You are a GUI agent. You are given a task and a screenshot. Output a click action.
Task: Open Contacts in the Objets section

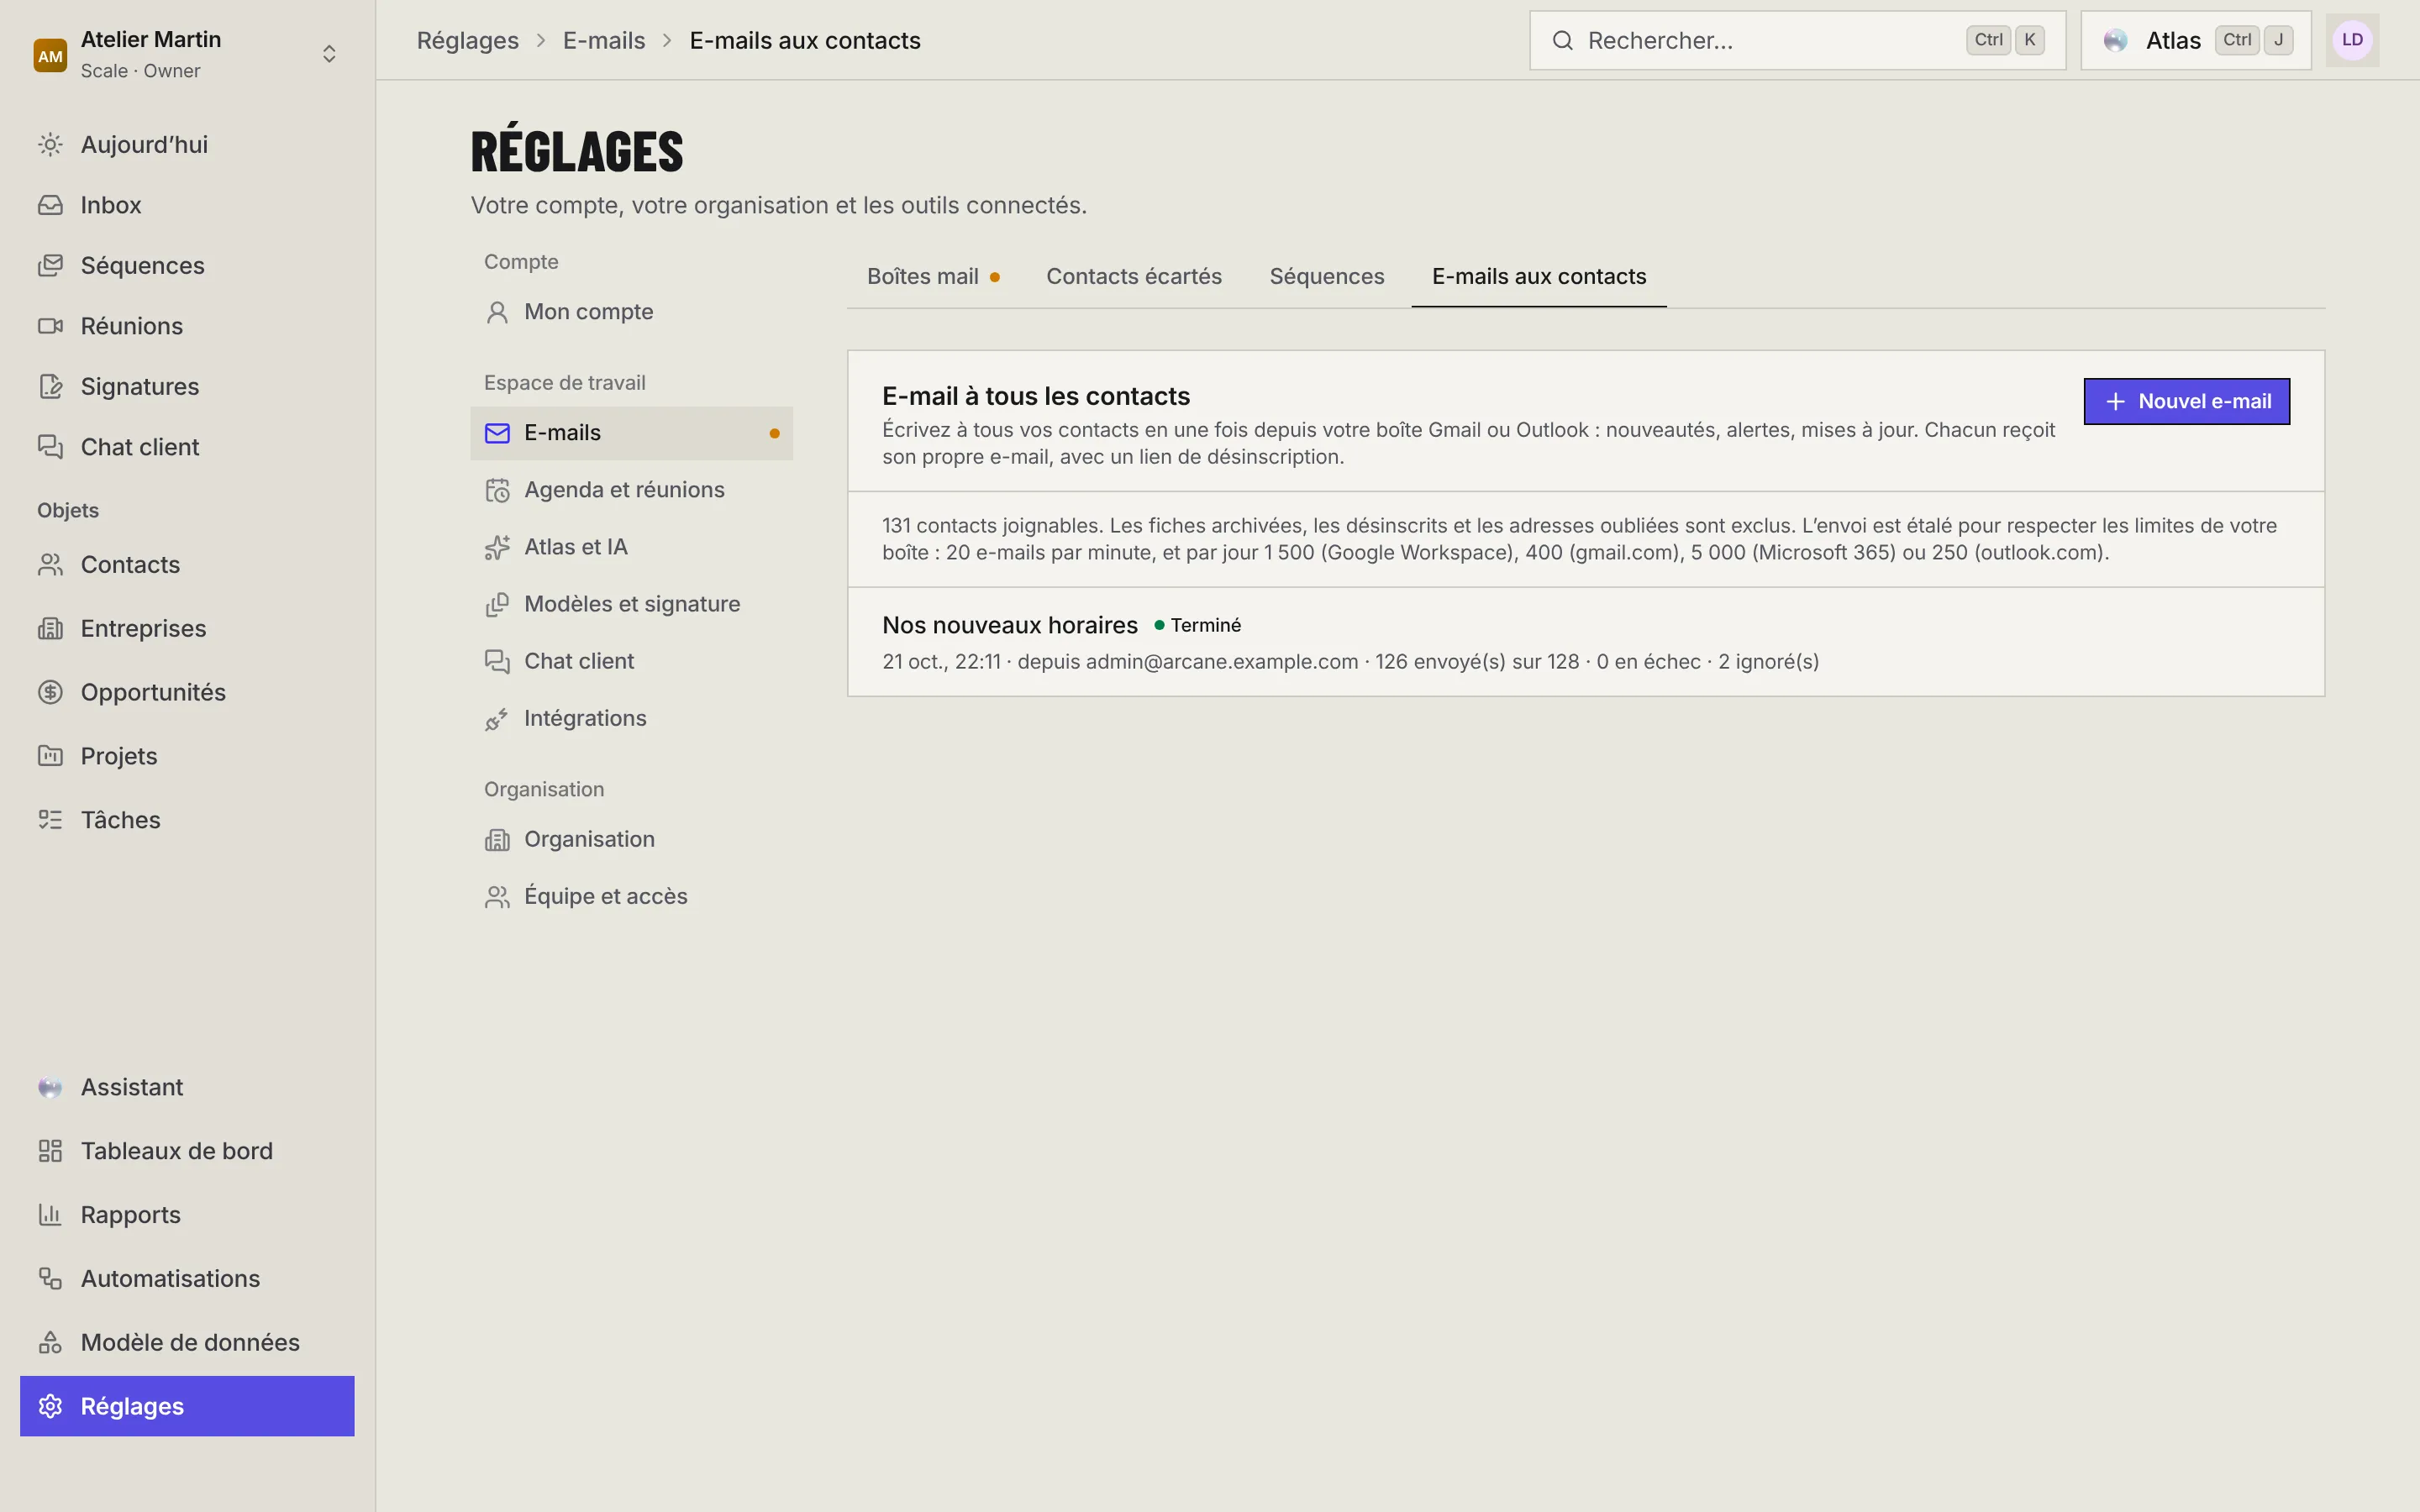pos(187,565)
